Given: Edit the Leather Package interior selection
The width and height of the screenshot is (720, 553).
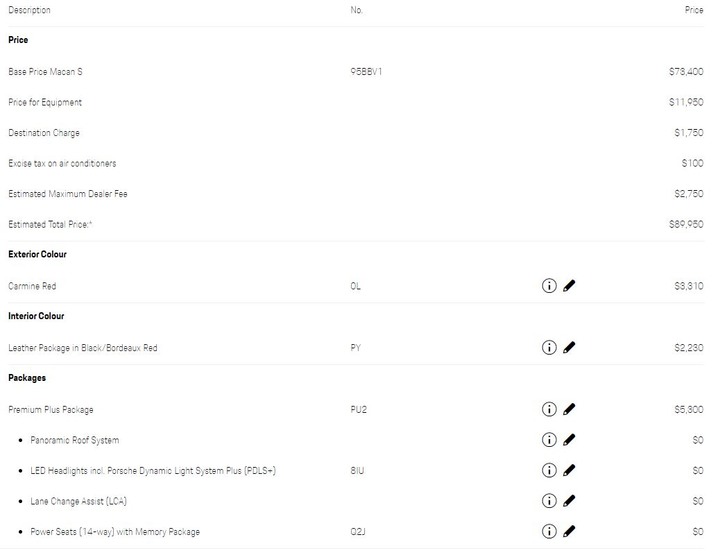Looking at the screenshot, I should coord(569,347).
